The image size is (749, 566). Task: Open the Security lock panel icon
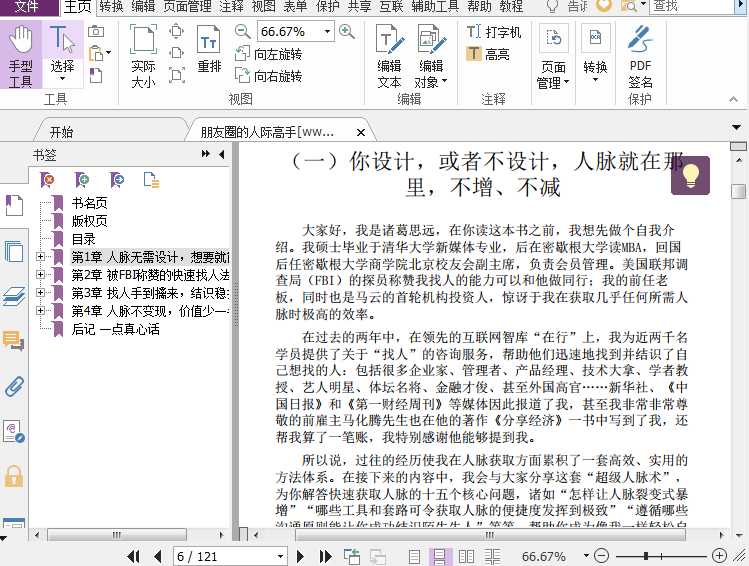14,476
